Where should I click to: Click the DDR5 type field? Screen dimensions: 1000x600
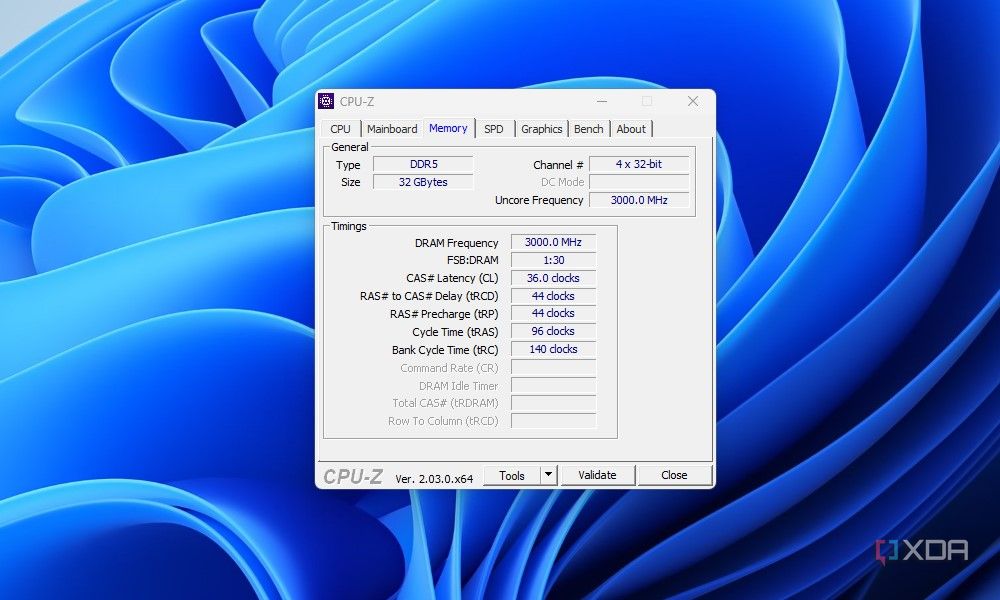[423, 165]
